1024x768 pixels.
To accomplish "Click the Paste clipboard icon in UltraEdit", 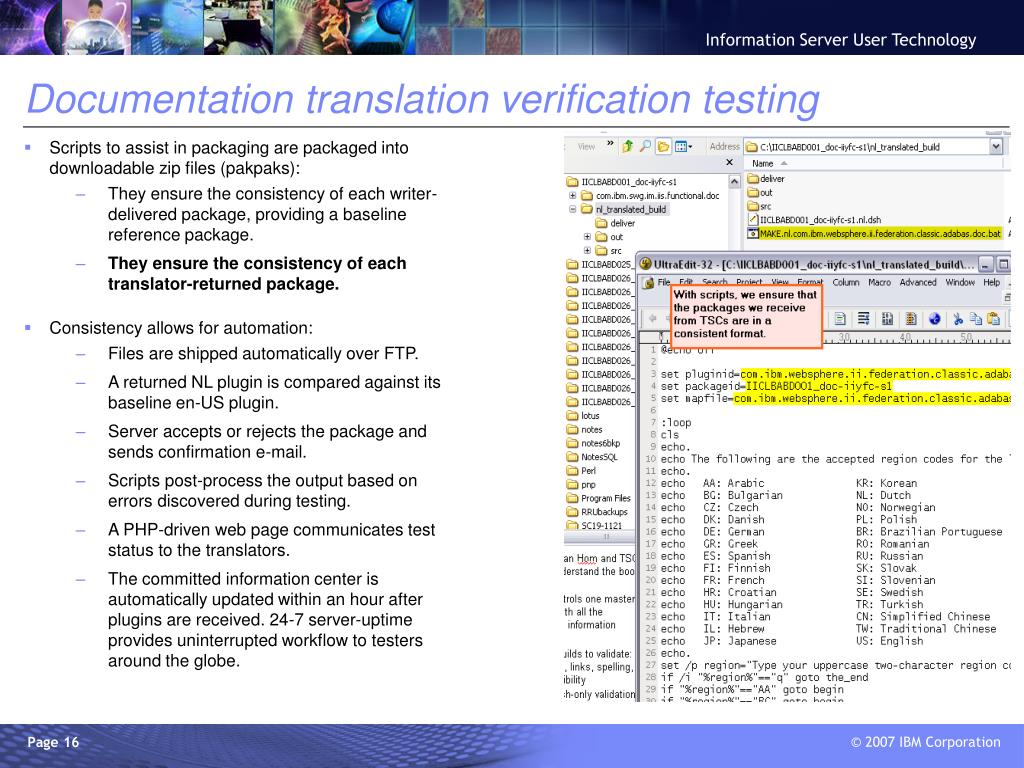I will tap(993, 319).
